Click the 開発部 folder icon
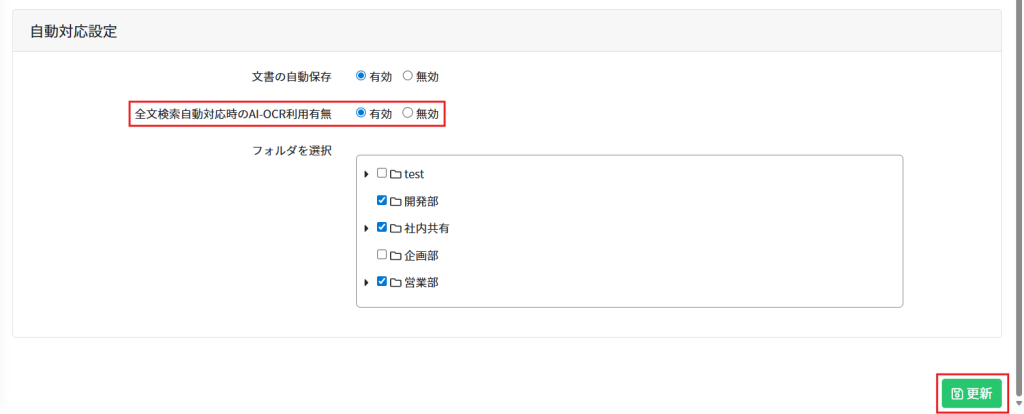1024x414 pixels. point(396,201)
